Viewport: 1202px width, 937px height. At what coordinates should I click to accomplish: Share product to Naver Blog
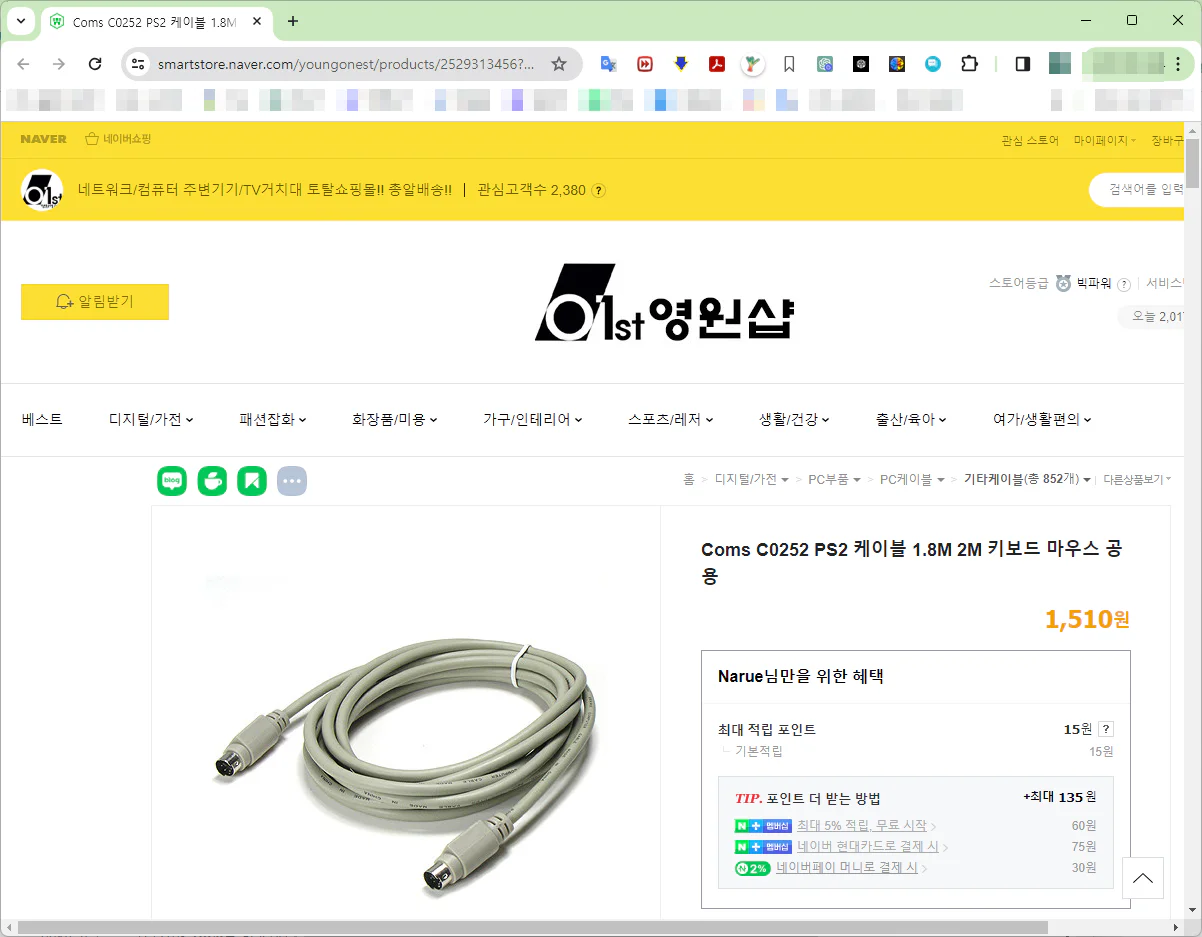coord(172,481)
